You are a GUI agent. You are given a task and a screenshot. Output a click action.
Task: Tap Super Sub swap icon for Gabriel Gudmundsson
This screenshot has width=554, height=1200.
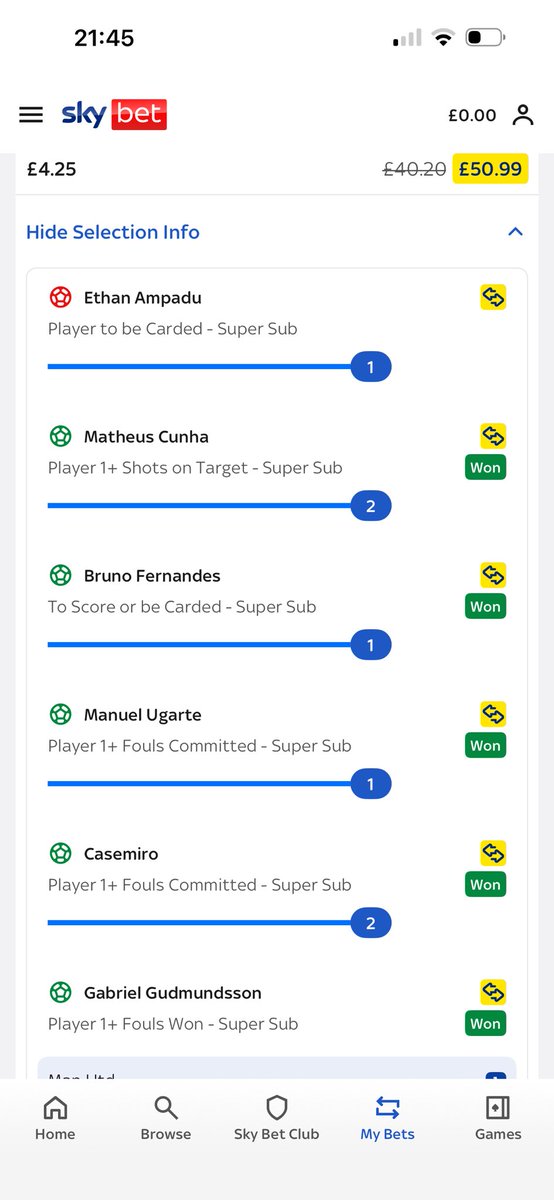coord(493,992)
